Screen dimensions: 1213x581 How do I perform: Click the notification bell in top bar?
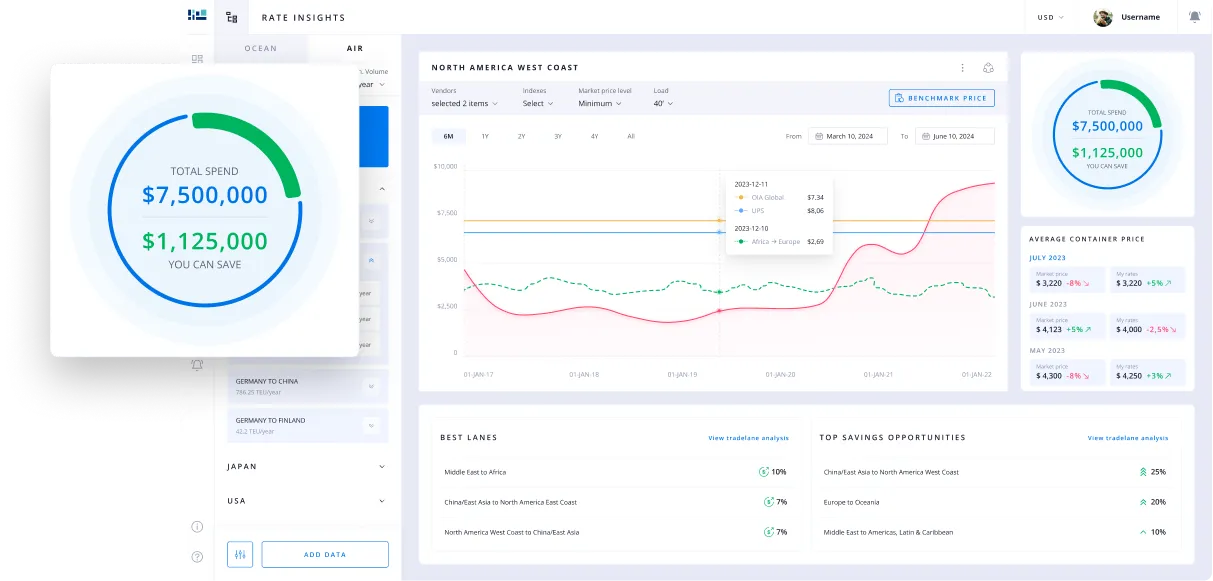[1194, 17]
